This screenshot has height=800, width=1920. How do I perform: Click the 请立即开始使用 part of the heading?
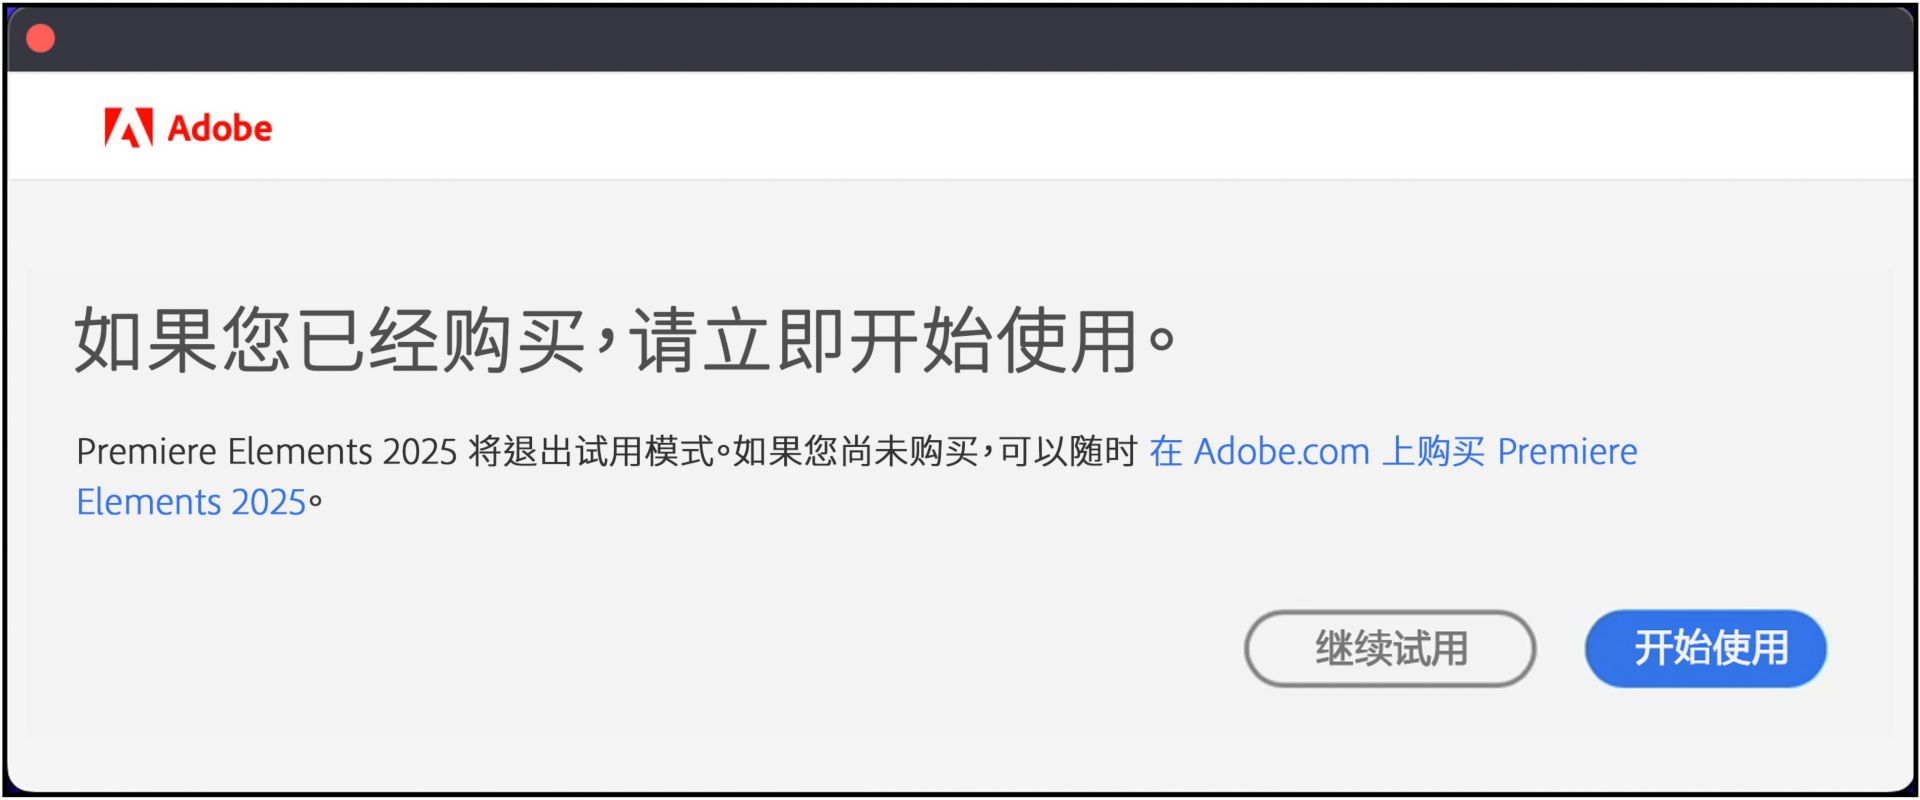pos(883,341)
